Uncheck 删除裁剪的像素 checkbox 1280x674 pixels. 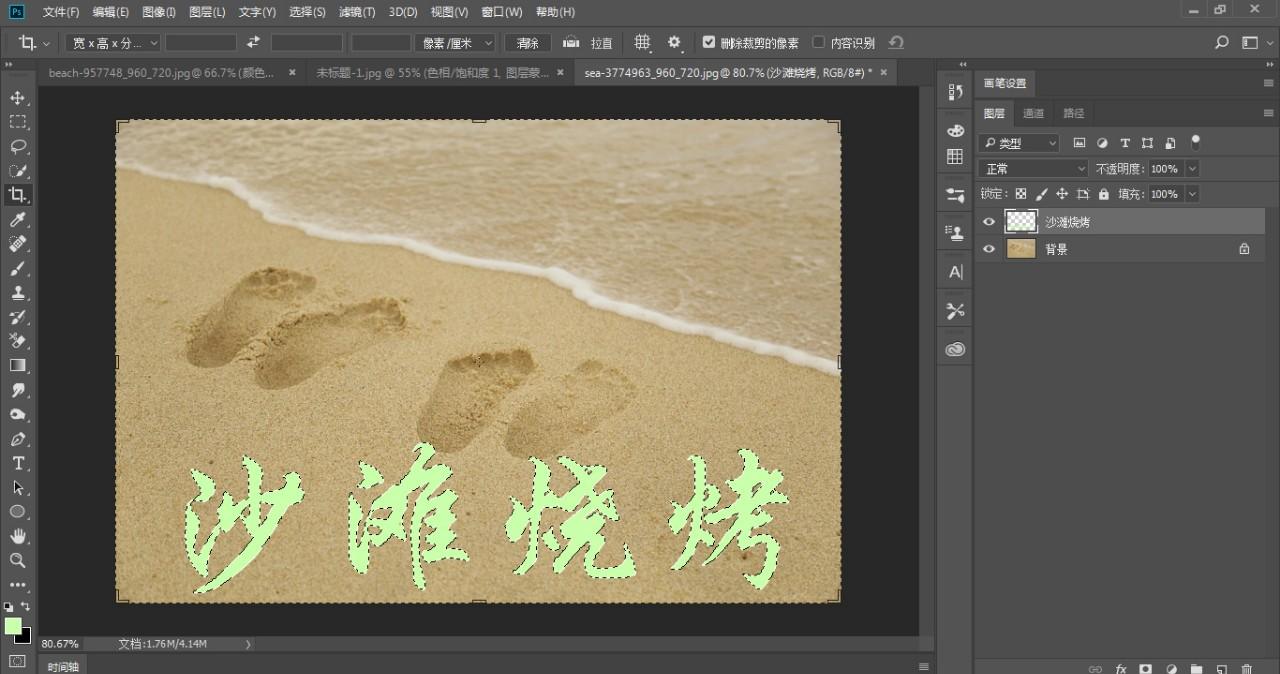point(709,43)
